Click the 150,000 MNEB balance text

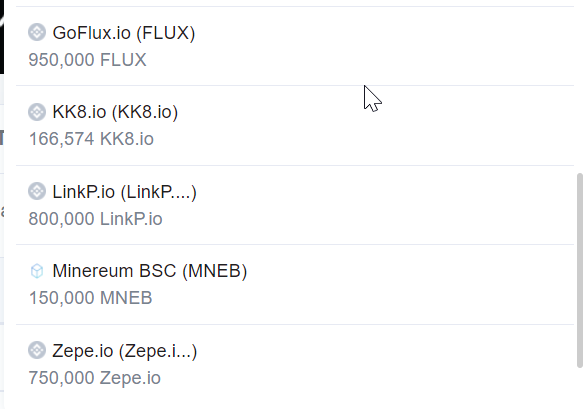click(x=91, y=298)
